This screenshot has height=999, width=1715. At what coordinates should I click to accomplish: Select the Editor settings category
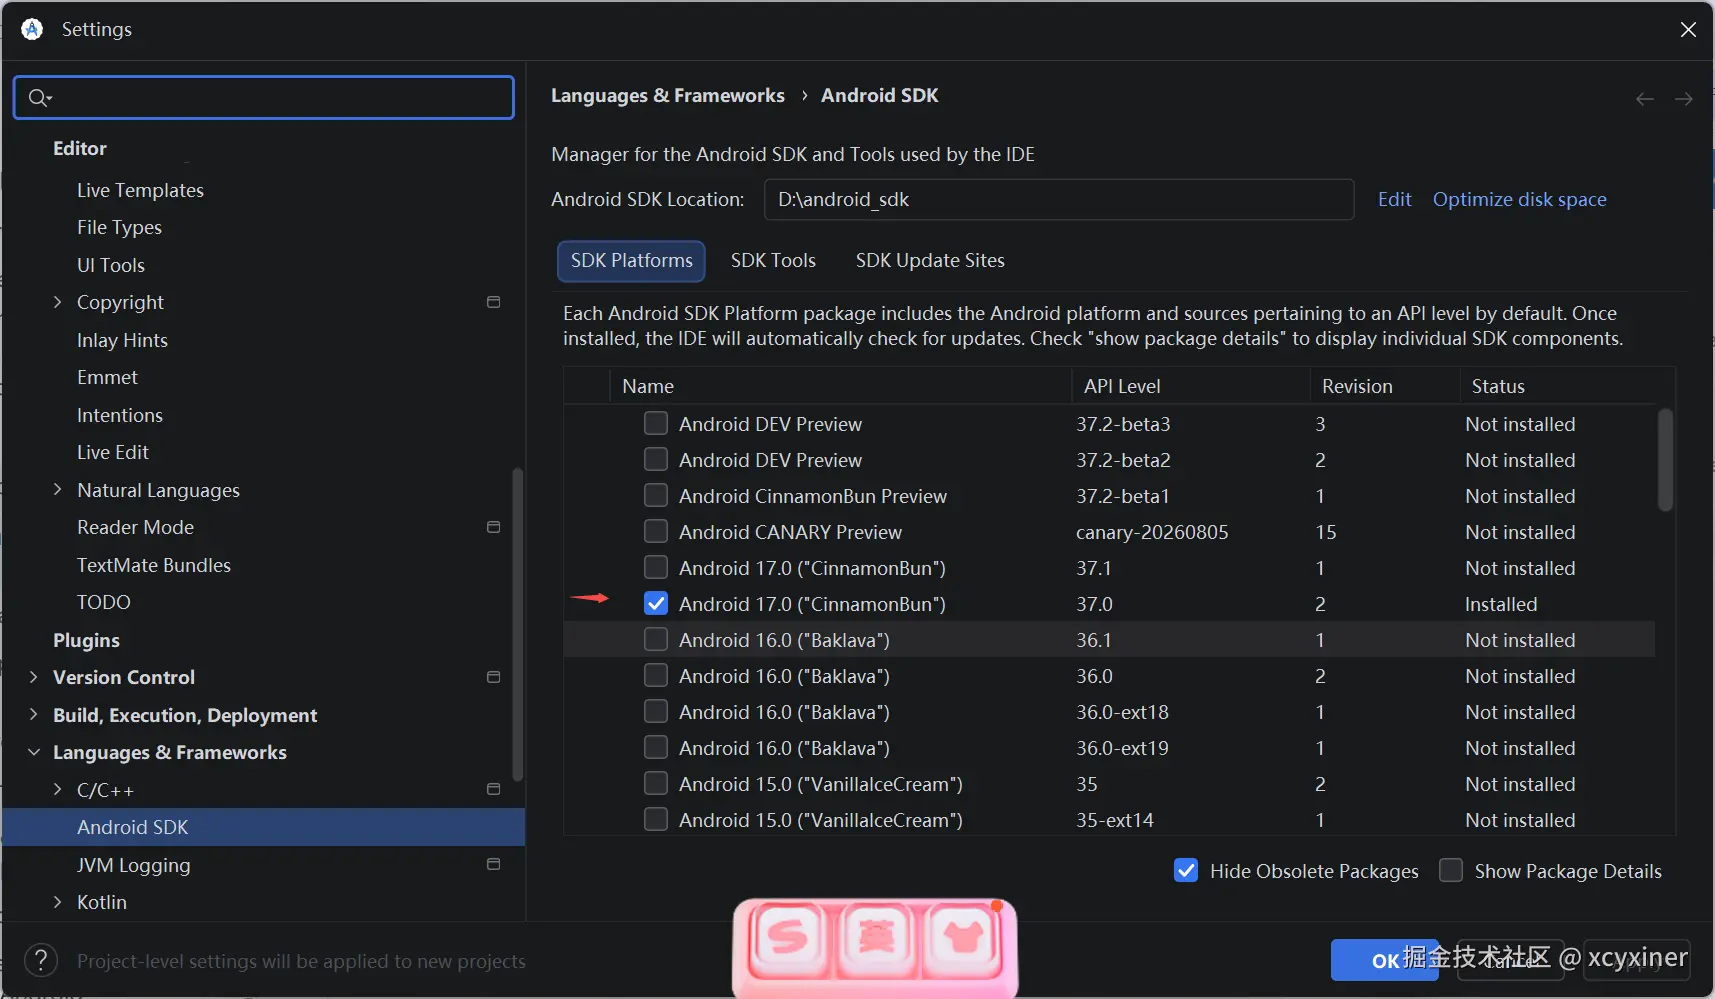pyautogui.click(x=80, y=148)
